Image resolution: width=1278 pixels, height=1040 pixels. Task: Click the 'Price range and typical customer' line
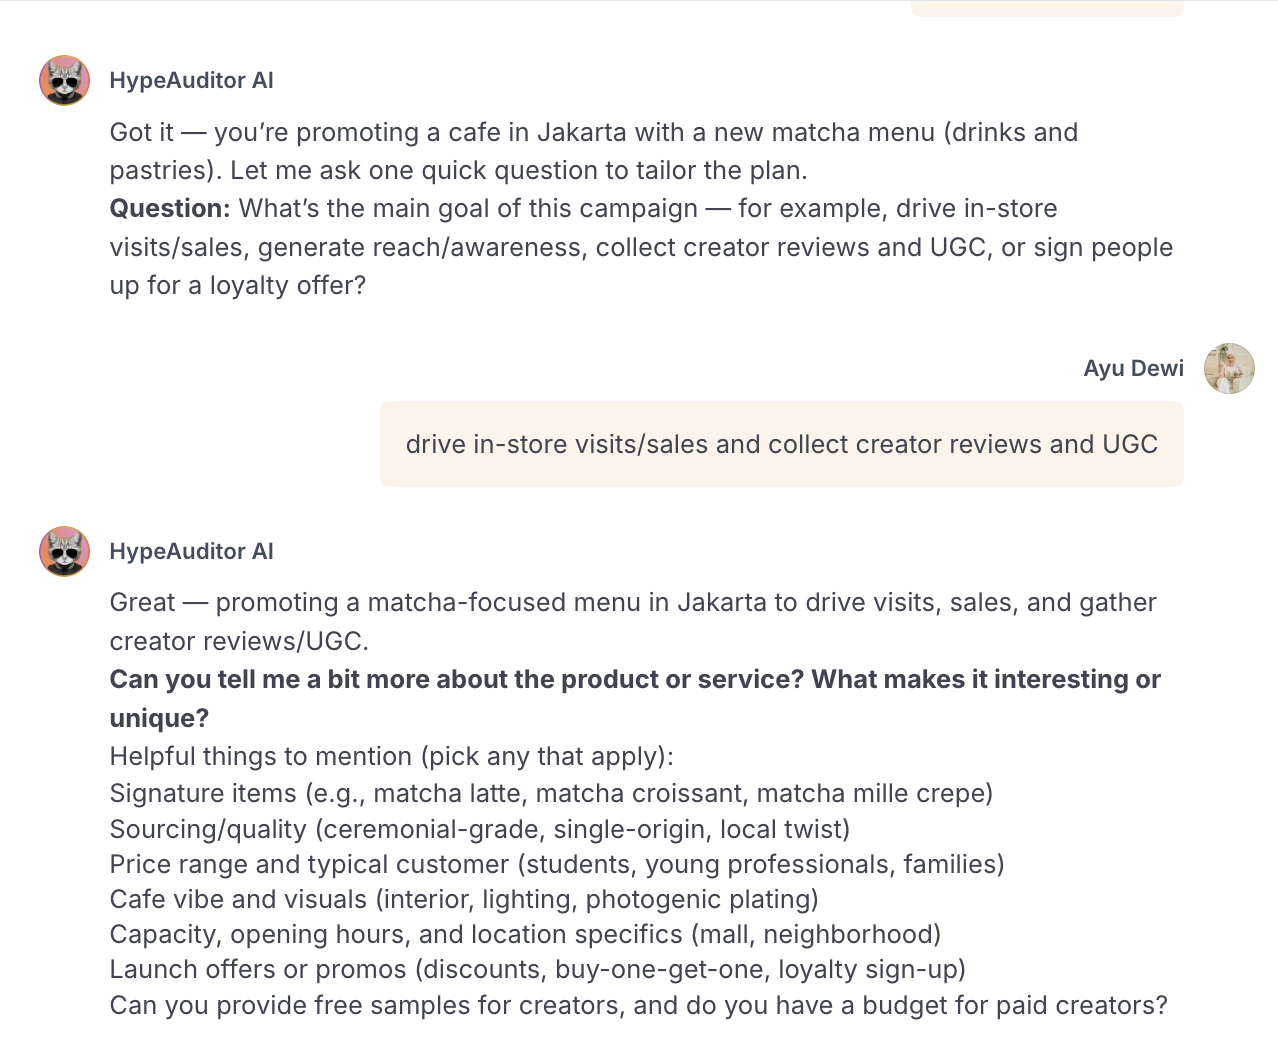(556, 865)
